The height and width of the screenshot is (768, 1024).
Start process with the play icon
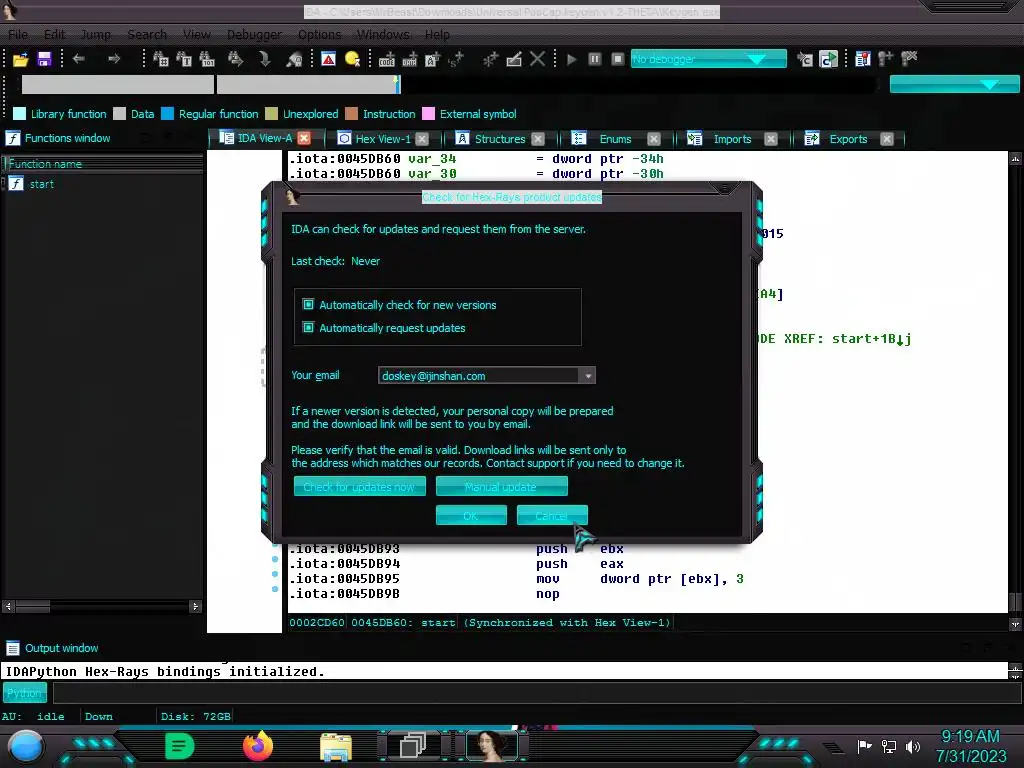[x=571, y=59]
